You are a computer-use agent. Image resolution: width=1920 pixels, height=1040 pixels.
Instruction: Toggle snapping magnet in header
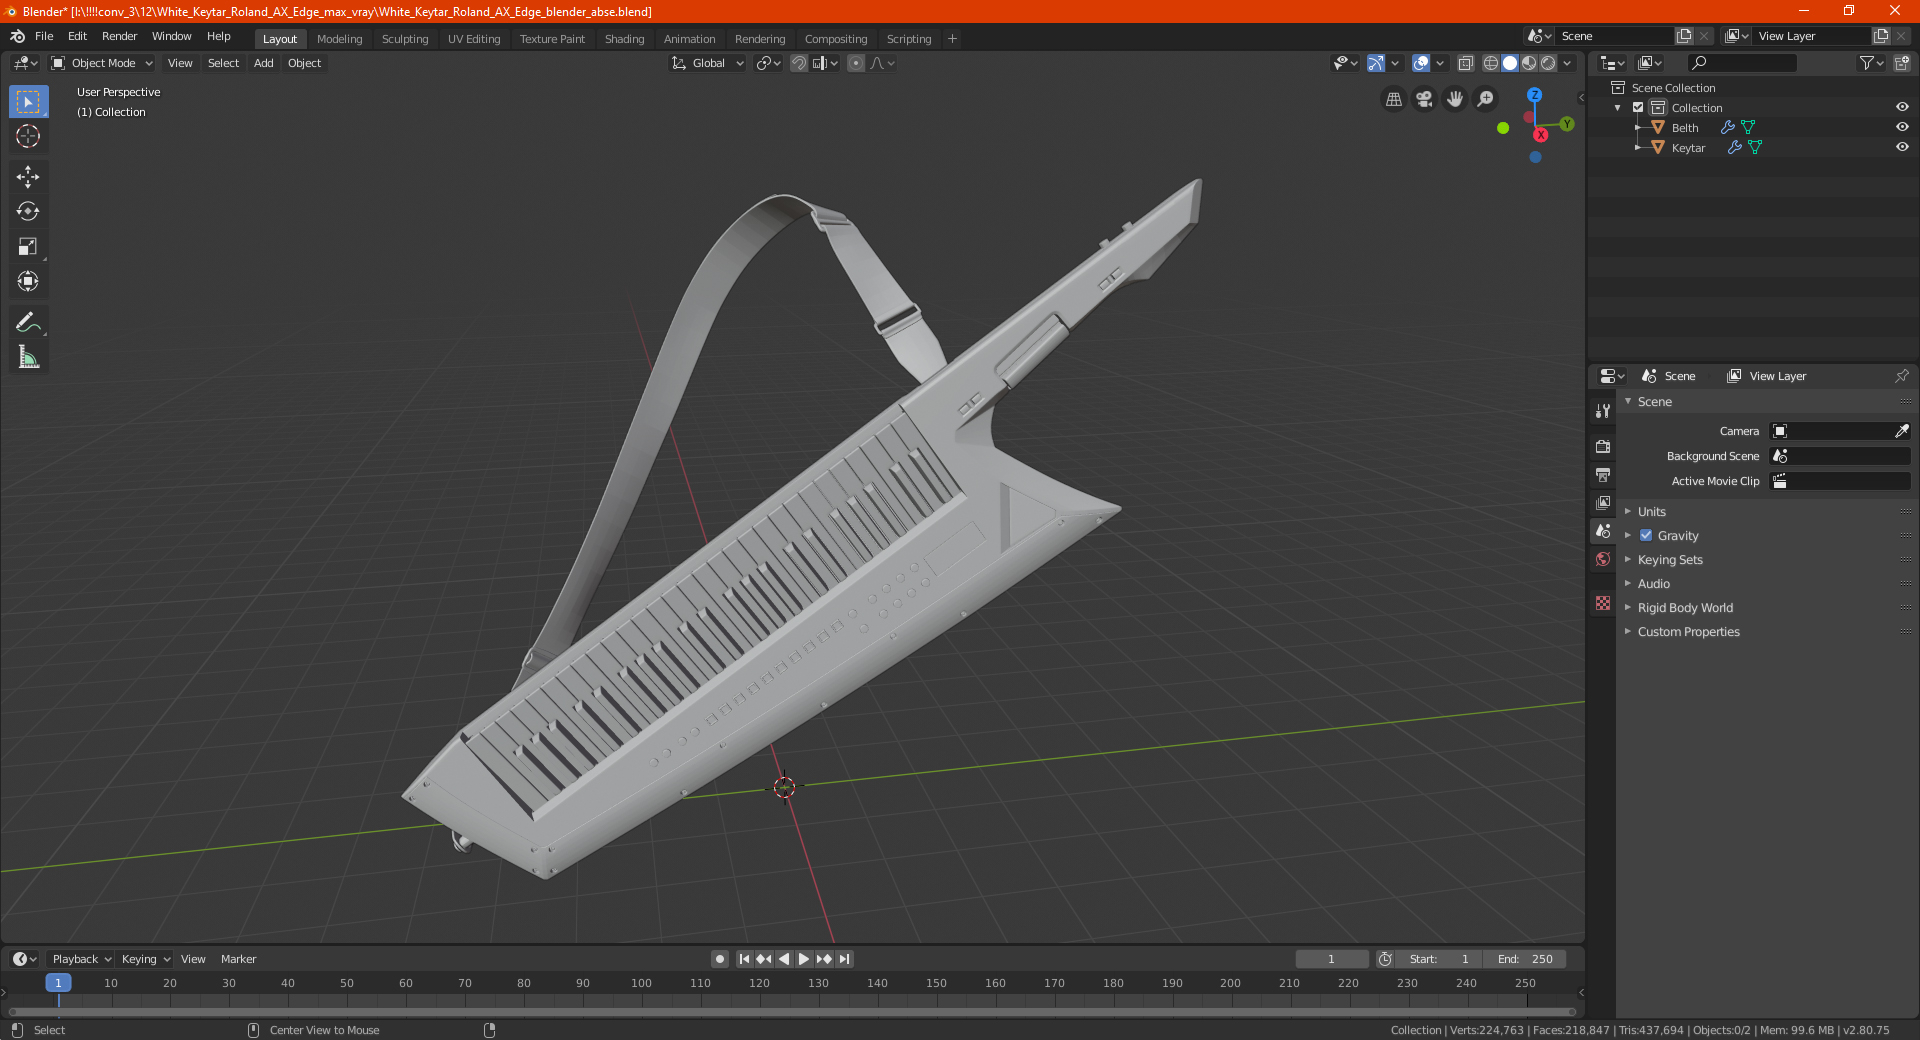coord(799,63)
